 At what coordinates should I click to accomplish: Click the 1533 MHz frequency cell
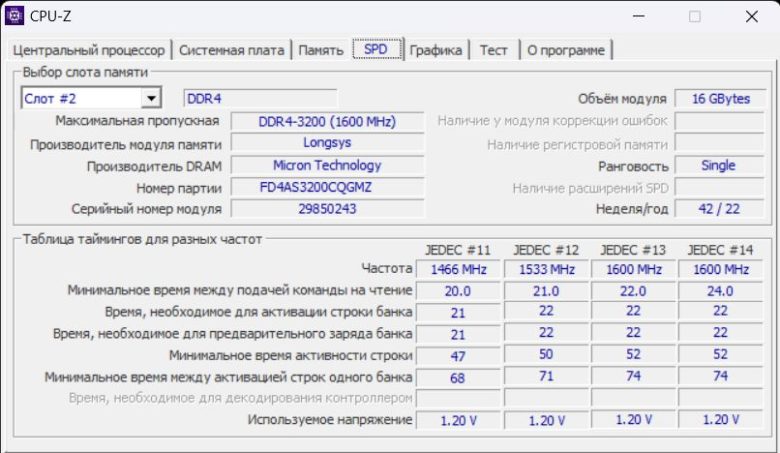(x=546, y=269)
